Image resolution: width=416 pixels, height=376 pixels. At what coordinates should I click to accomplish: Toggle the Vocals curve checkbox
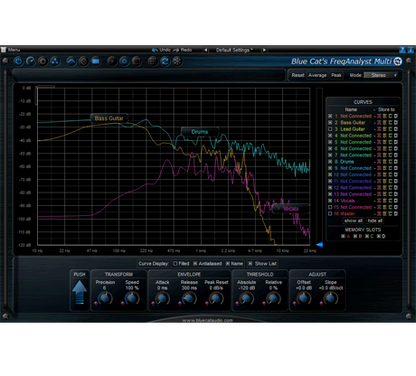(x=330, y=201)
